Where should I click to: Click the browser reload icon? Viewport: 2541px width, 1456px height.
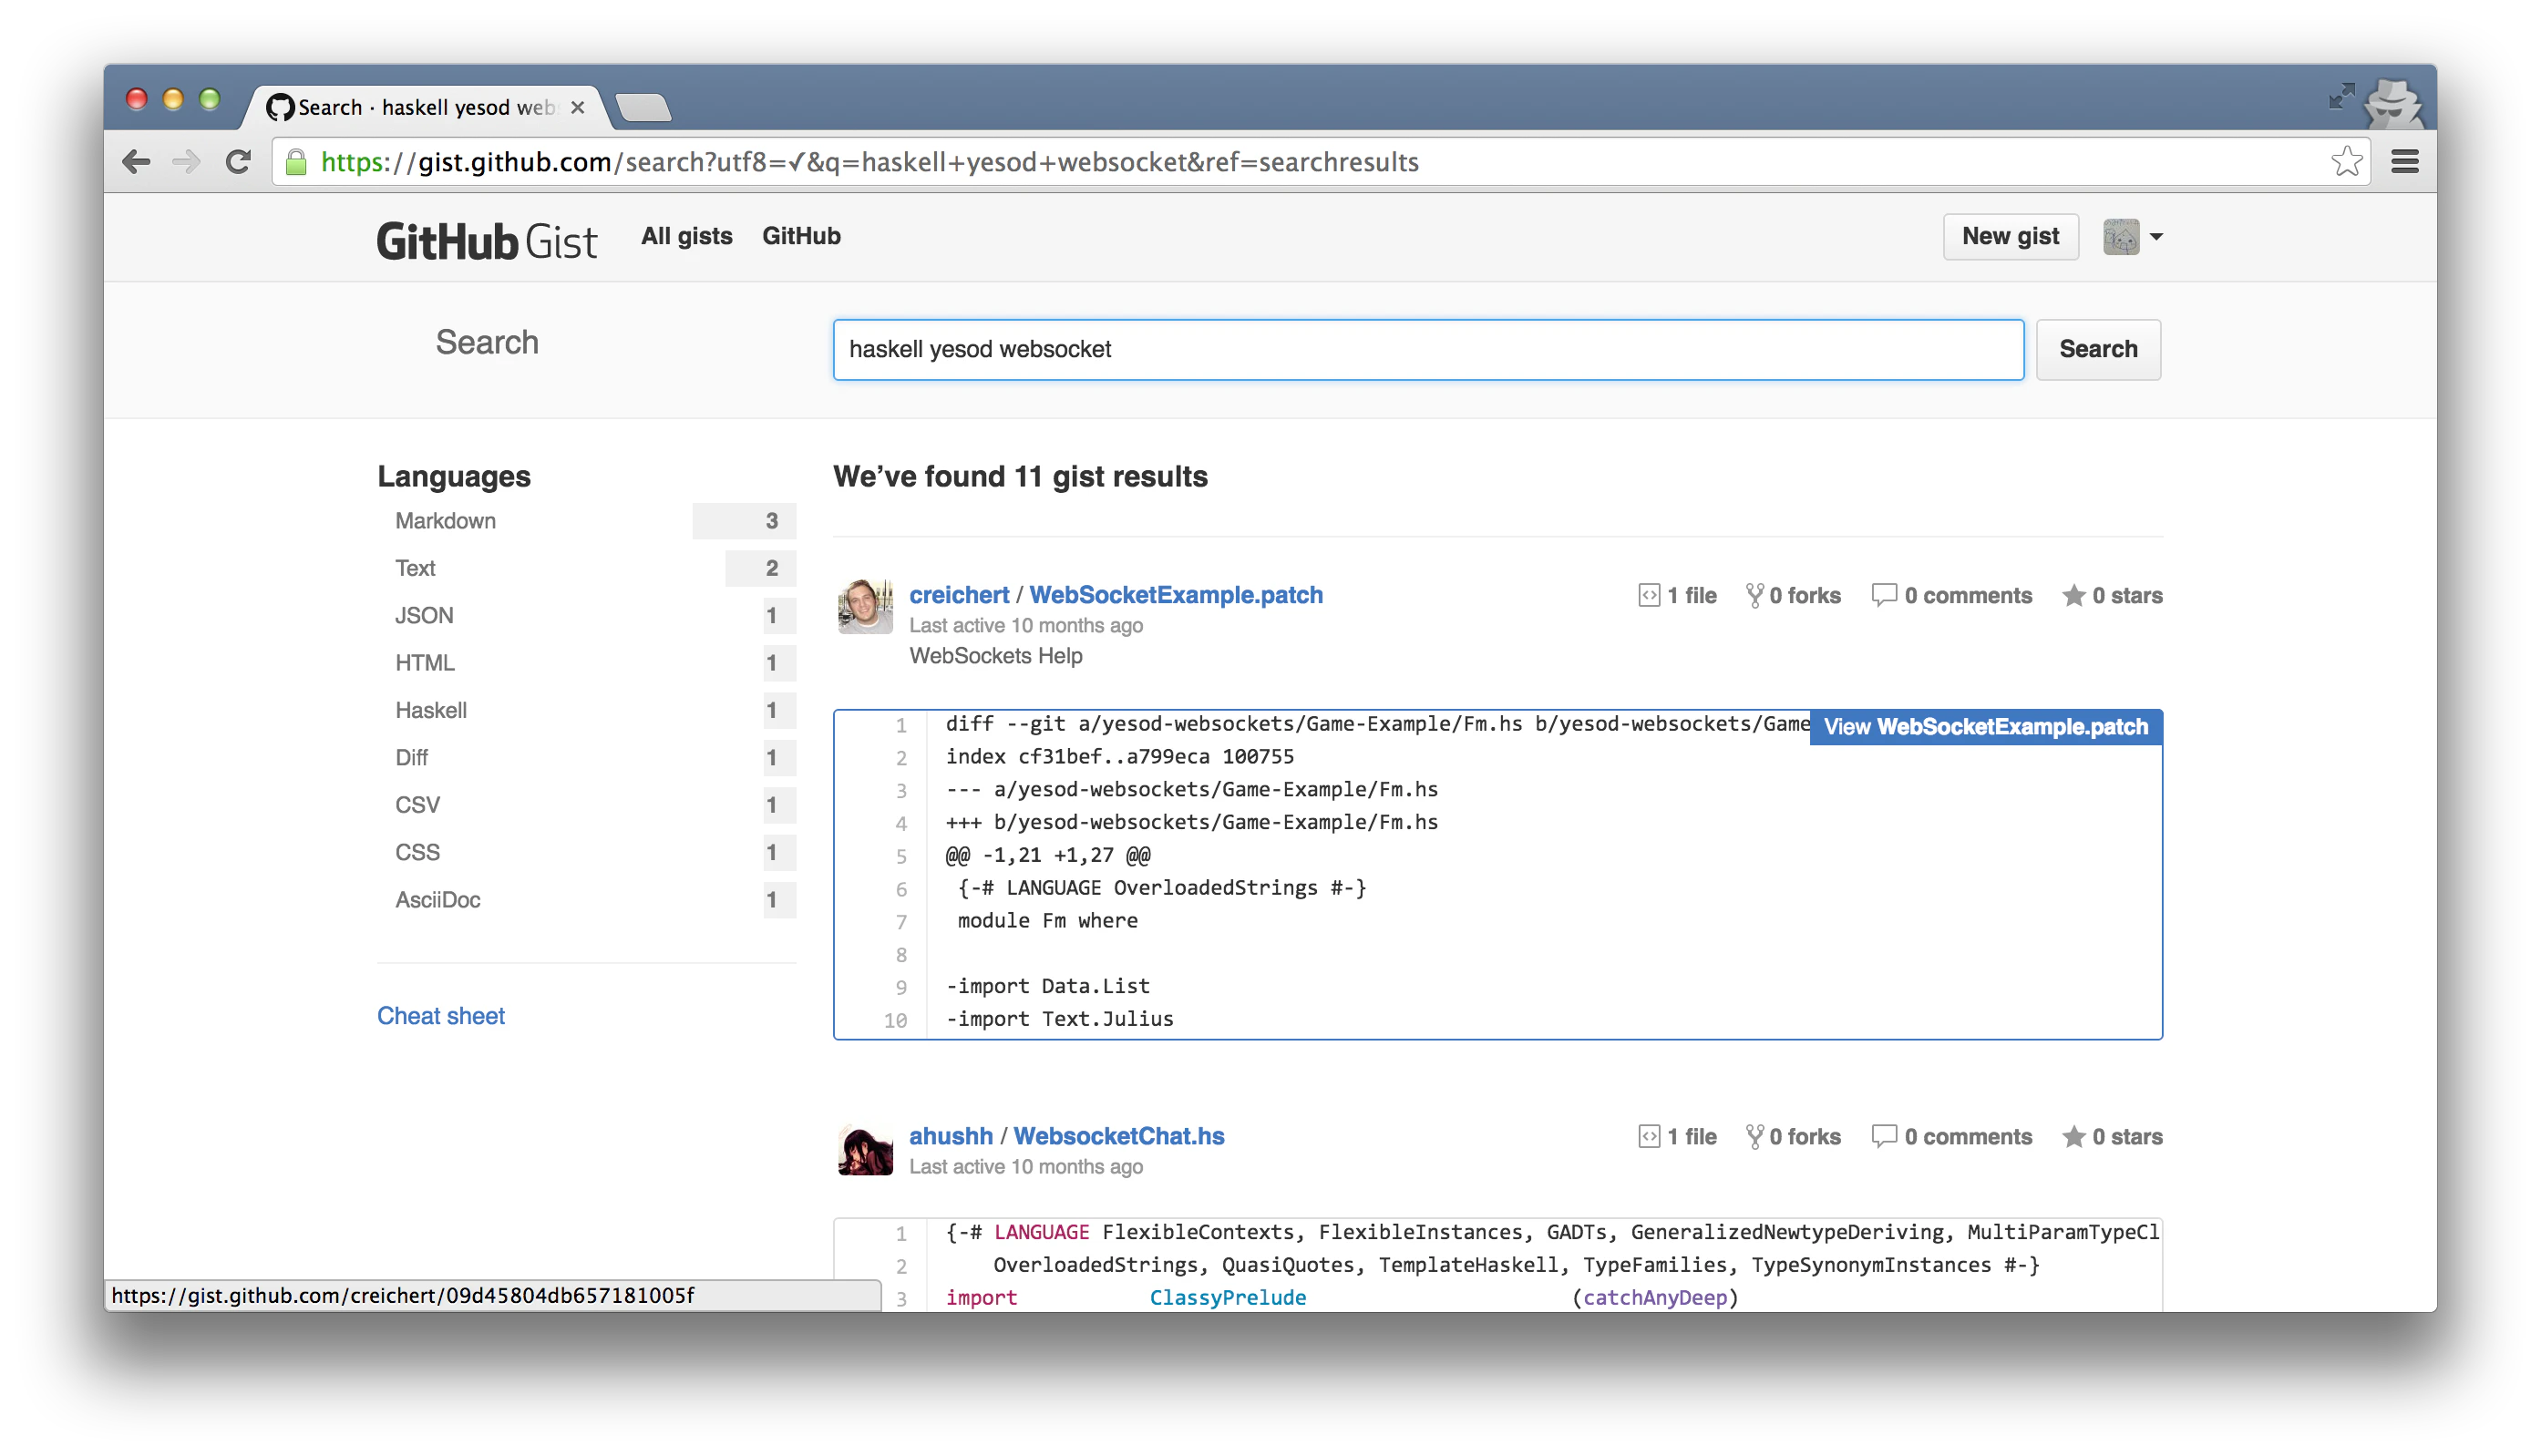pyautogui.click(x=237, y=160)
